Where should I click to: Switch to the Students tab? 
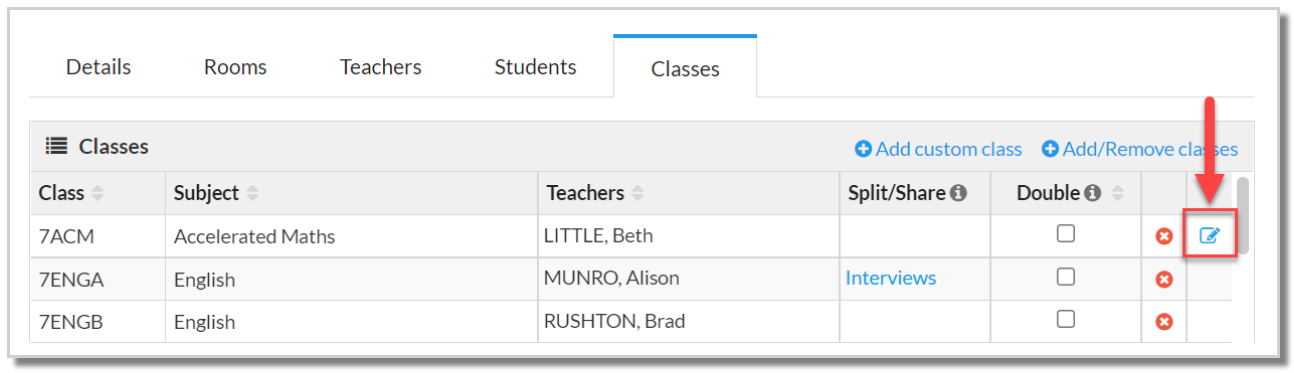coord(535,67)
